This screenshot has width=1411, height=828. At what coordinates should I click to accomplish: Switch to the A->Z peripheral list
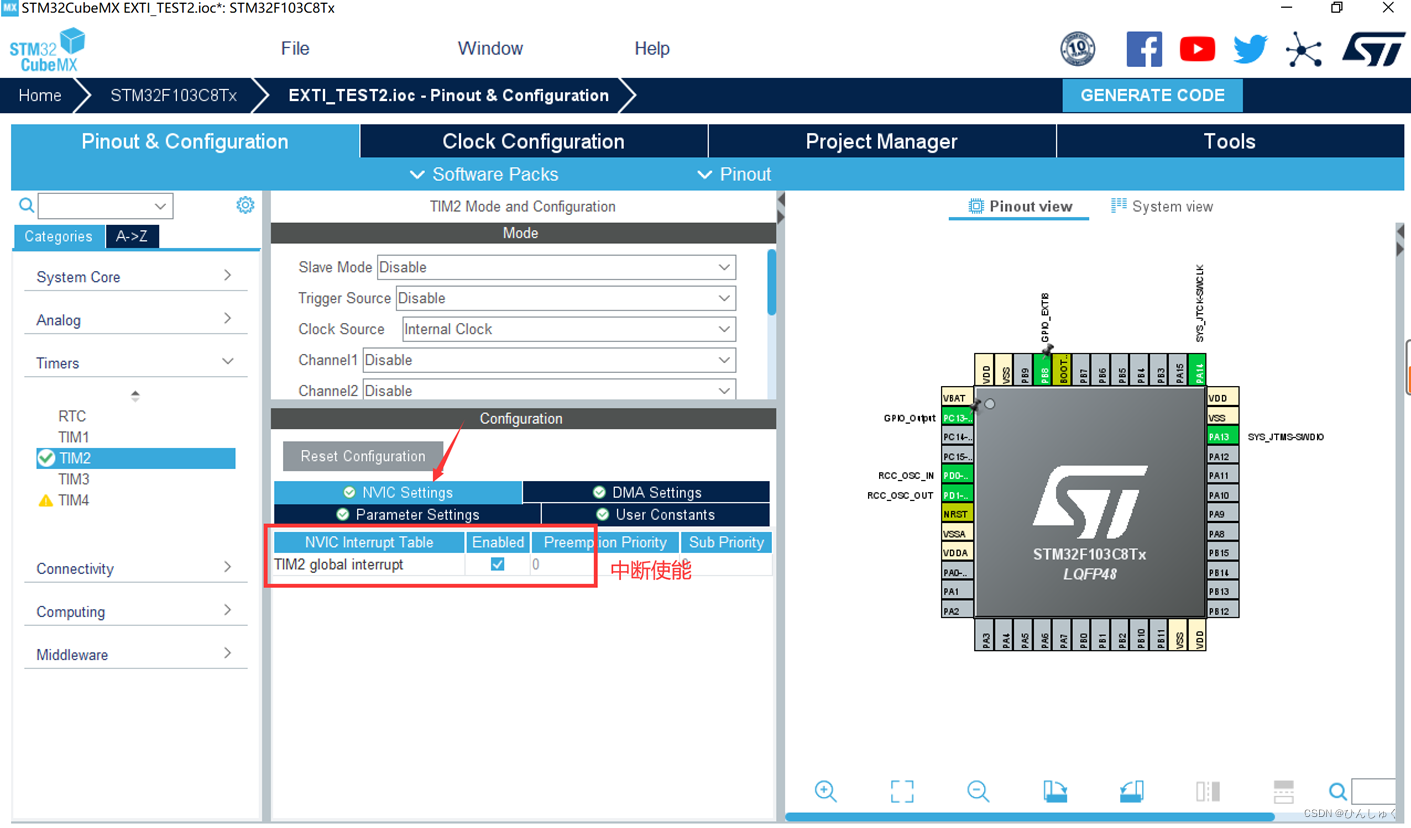[131, 236]
